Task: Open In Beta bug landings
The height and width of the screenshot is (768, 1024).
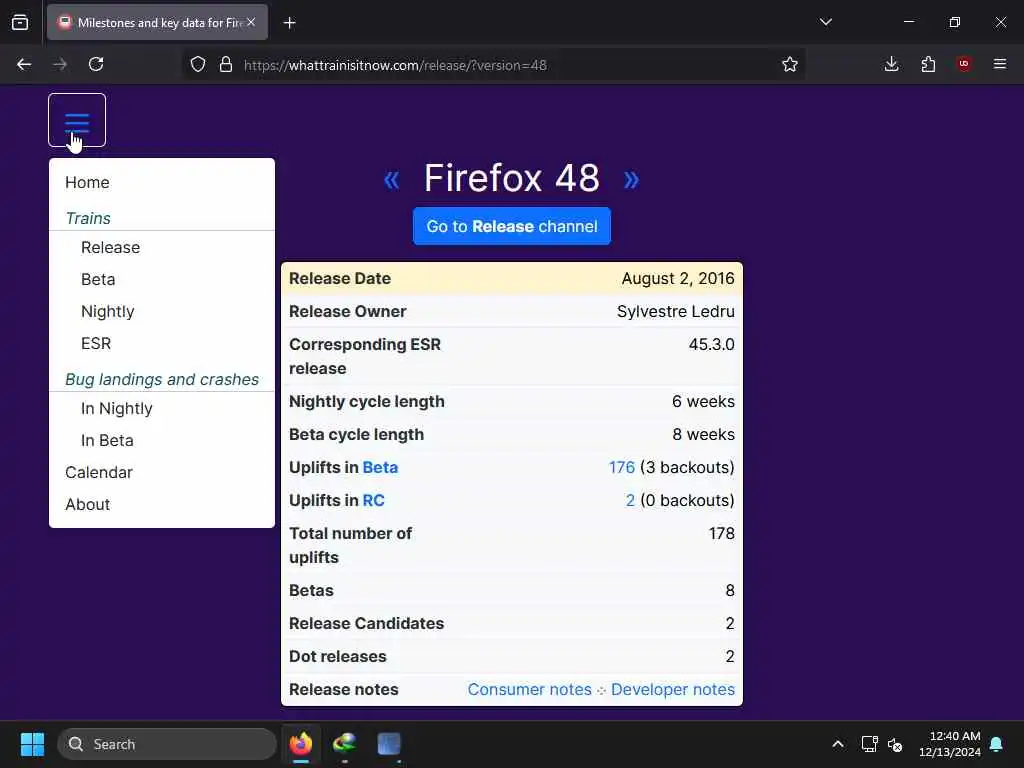Action: point(107,441)
